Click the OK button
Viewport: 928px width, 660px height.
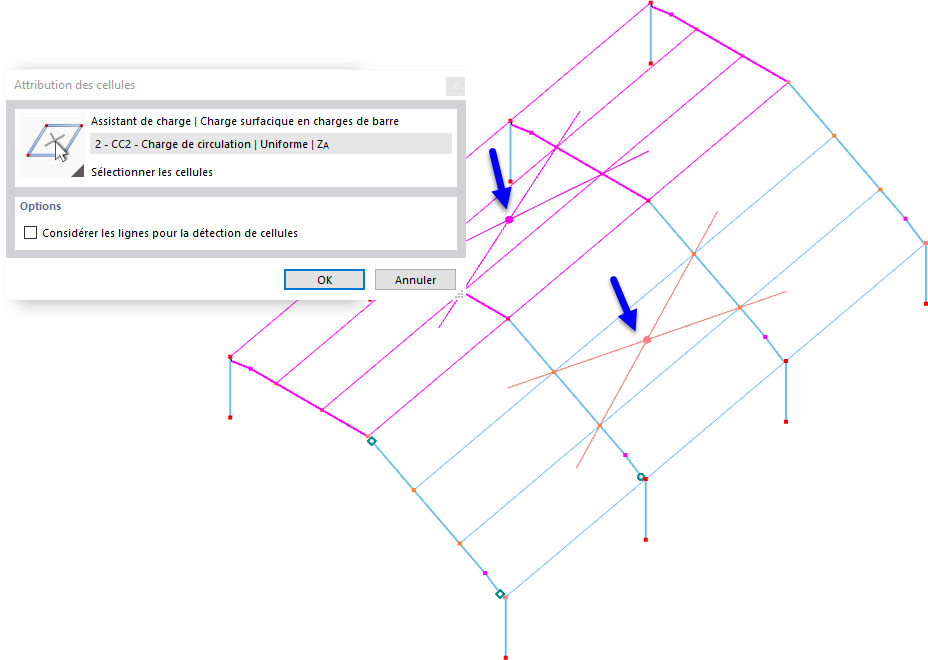pyautogui.click(x=324, y=279)
